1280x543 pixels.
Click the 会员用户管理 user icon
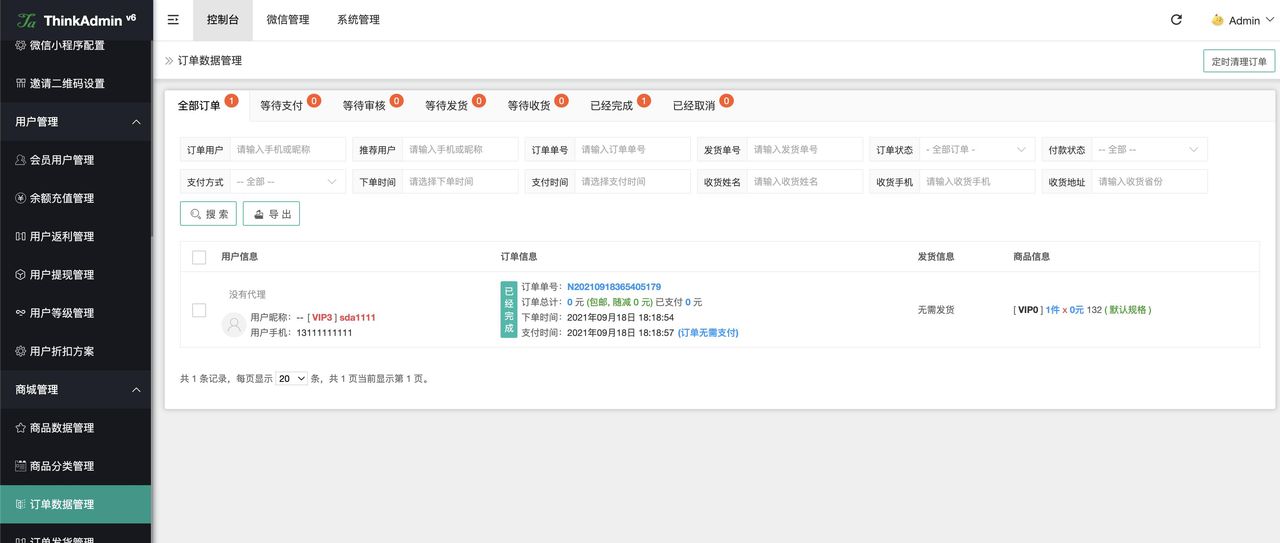click(21, 160)
